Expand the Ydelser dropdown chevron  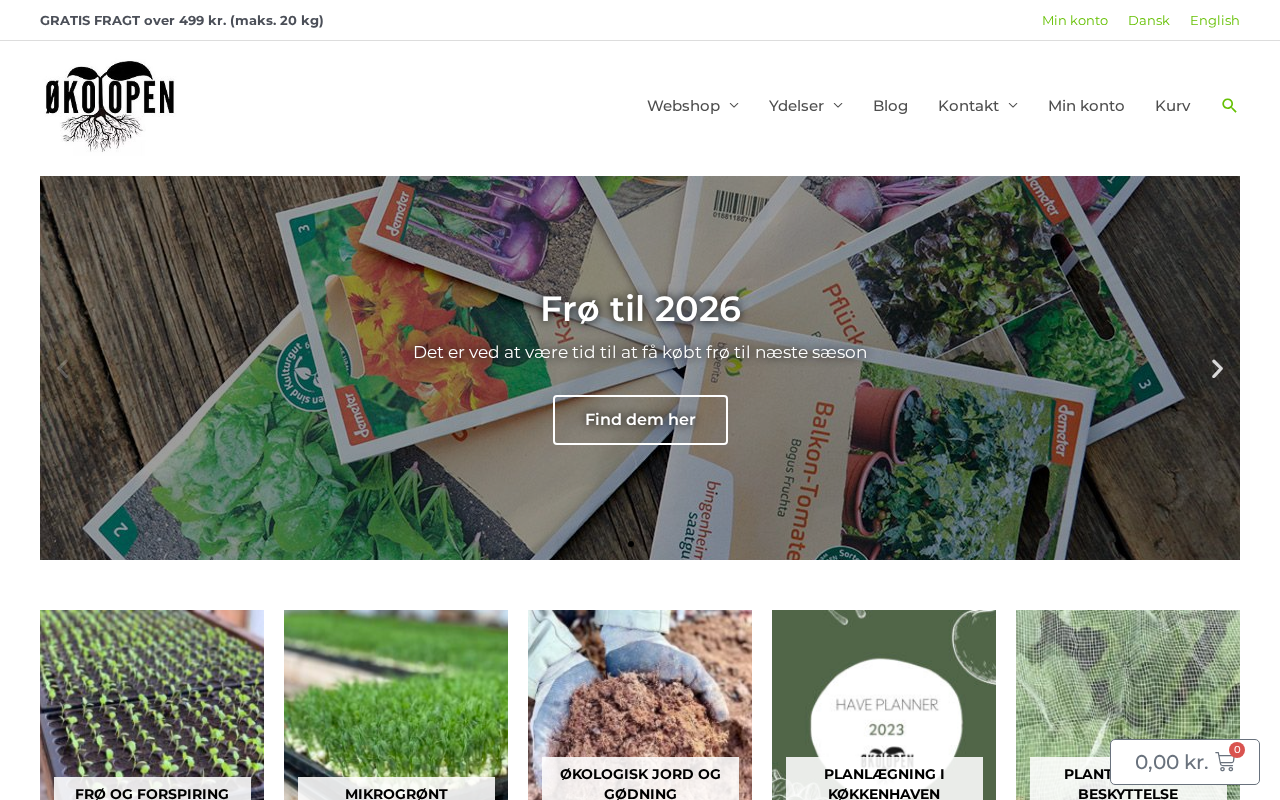coord(838,106)
